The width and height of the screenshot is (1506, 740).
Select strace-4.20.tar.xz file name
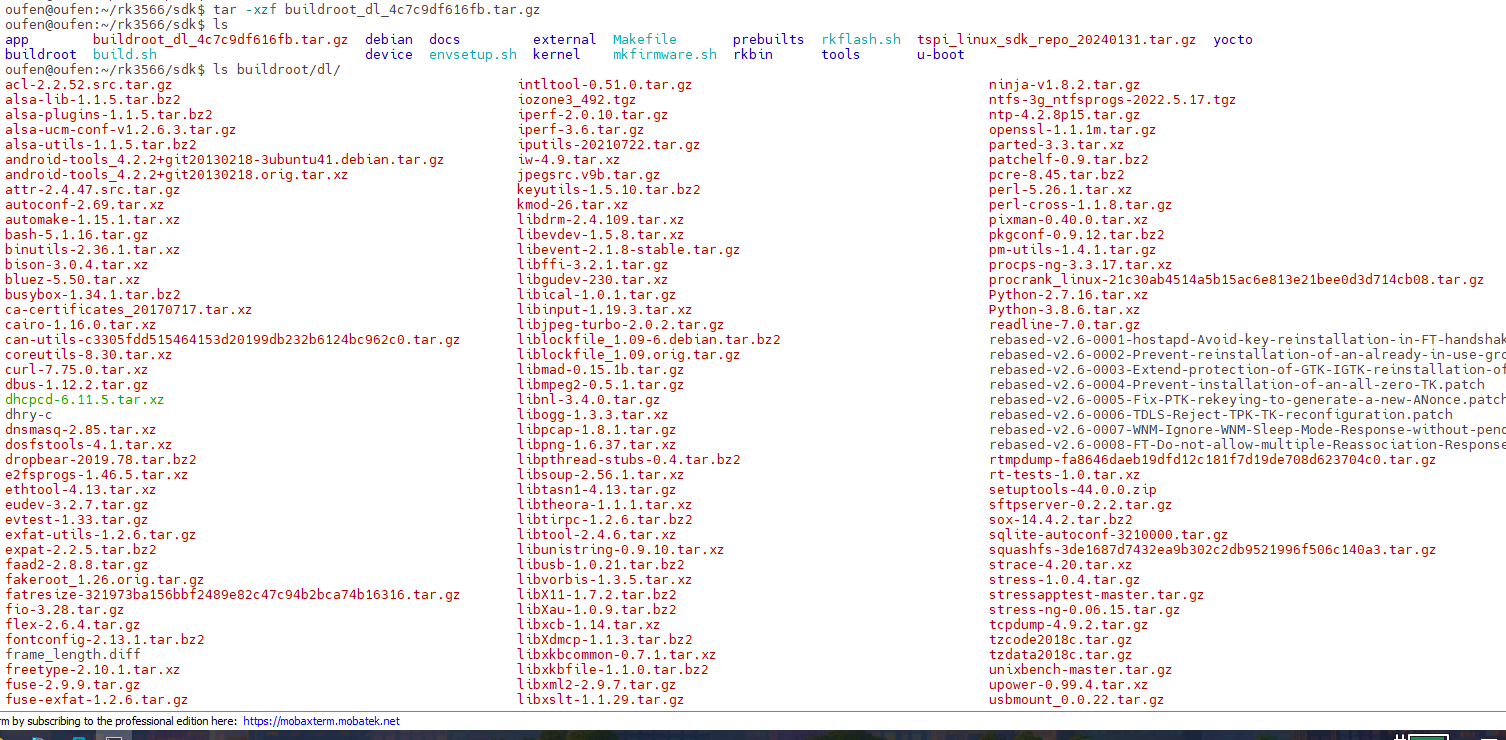pos(1061,565)
